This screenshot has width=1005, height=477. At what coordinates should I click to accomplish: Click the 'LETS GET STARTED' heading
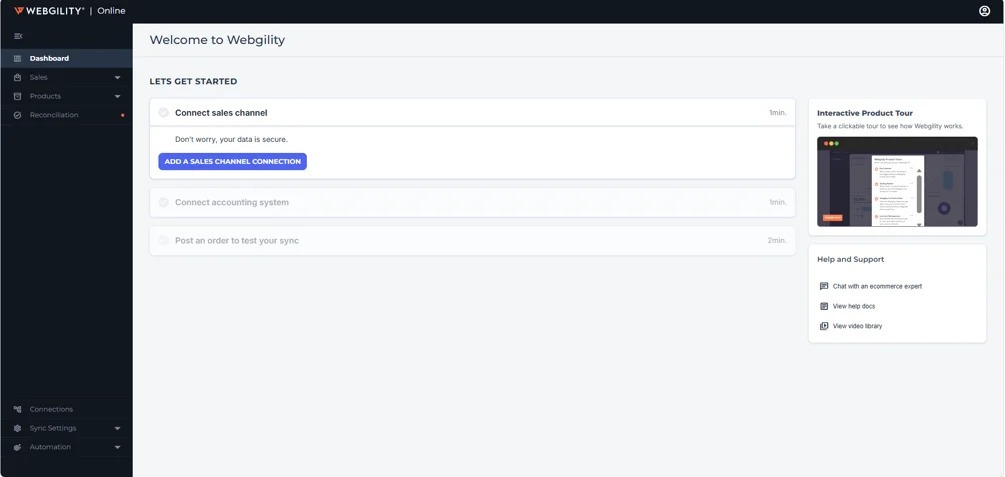pyautogui.click(x=194, y=81)
